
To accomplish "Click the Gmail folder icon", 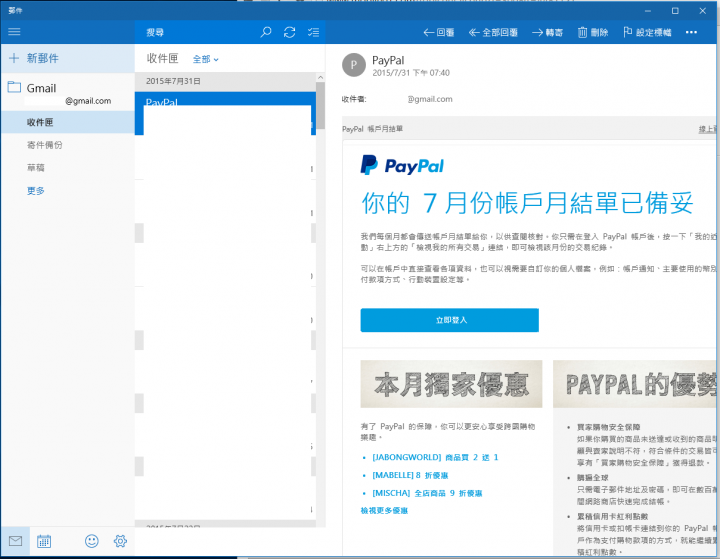I will (14, 87).
